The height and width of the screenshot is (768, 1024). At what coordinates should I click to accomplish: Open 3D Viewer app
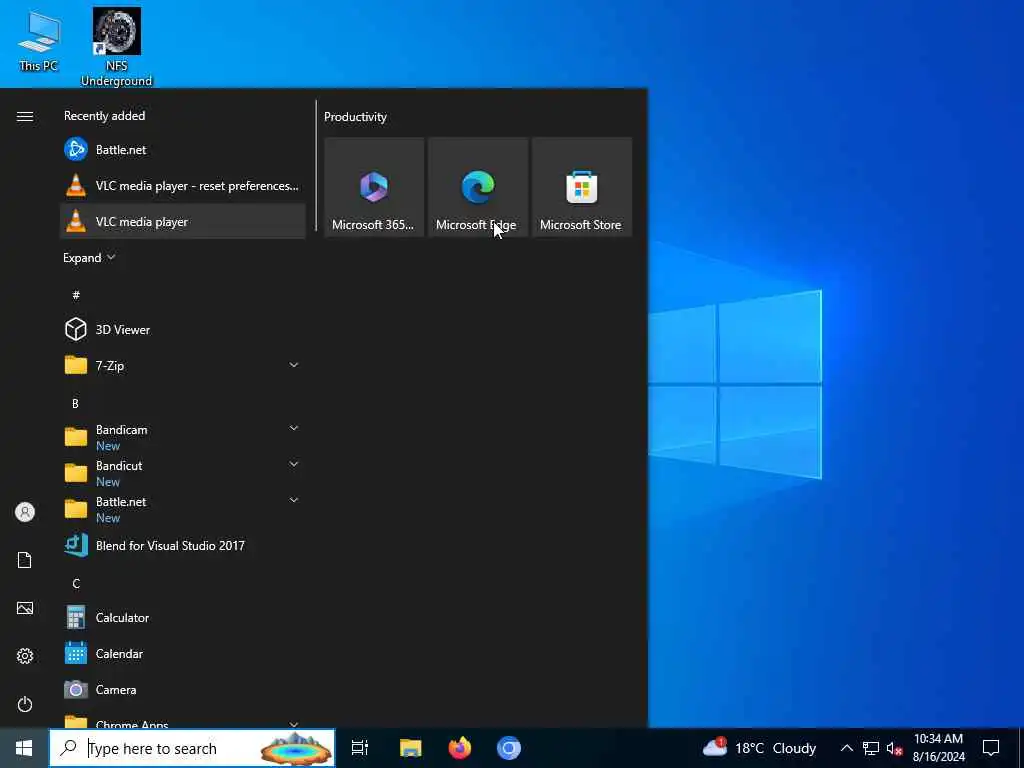(x=182, y=329)
